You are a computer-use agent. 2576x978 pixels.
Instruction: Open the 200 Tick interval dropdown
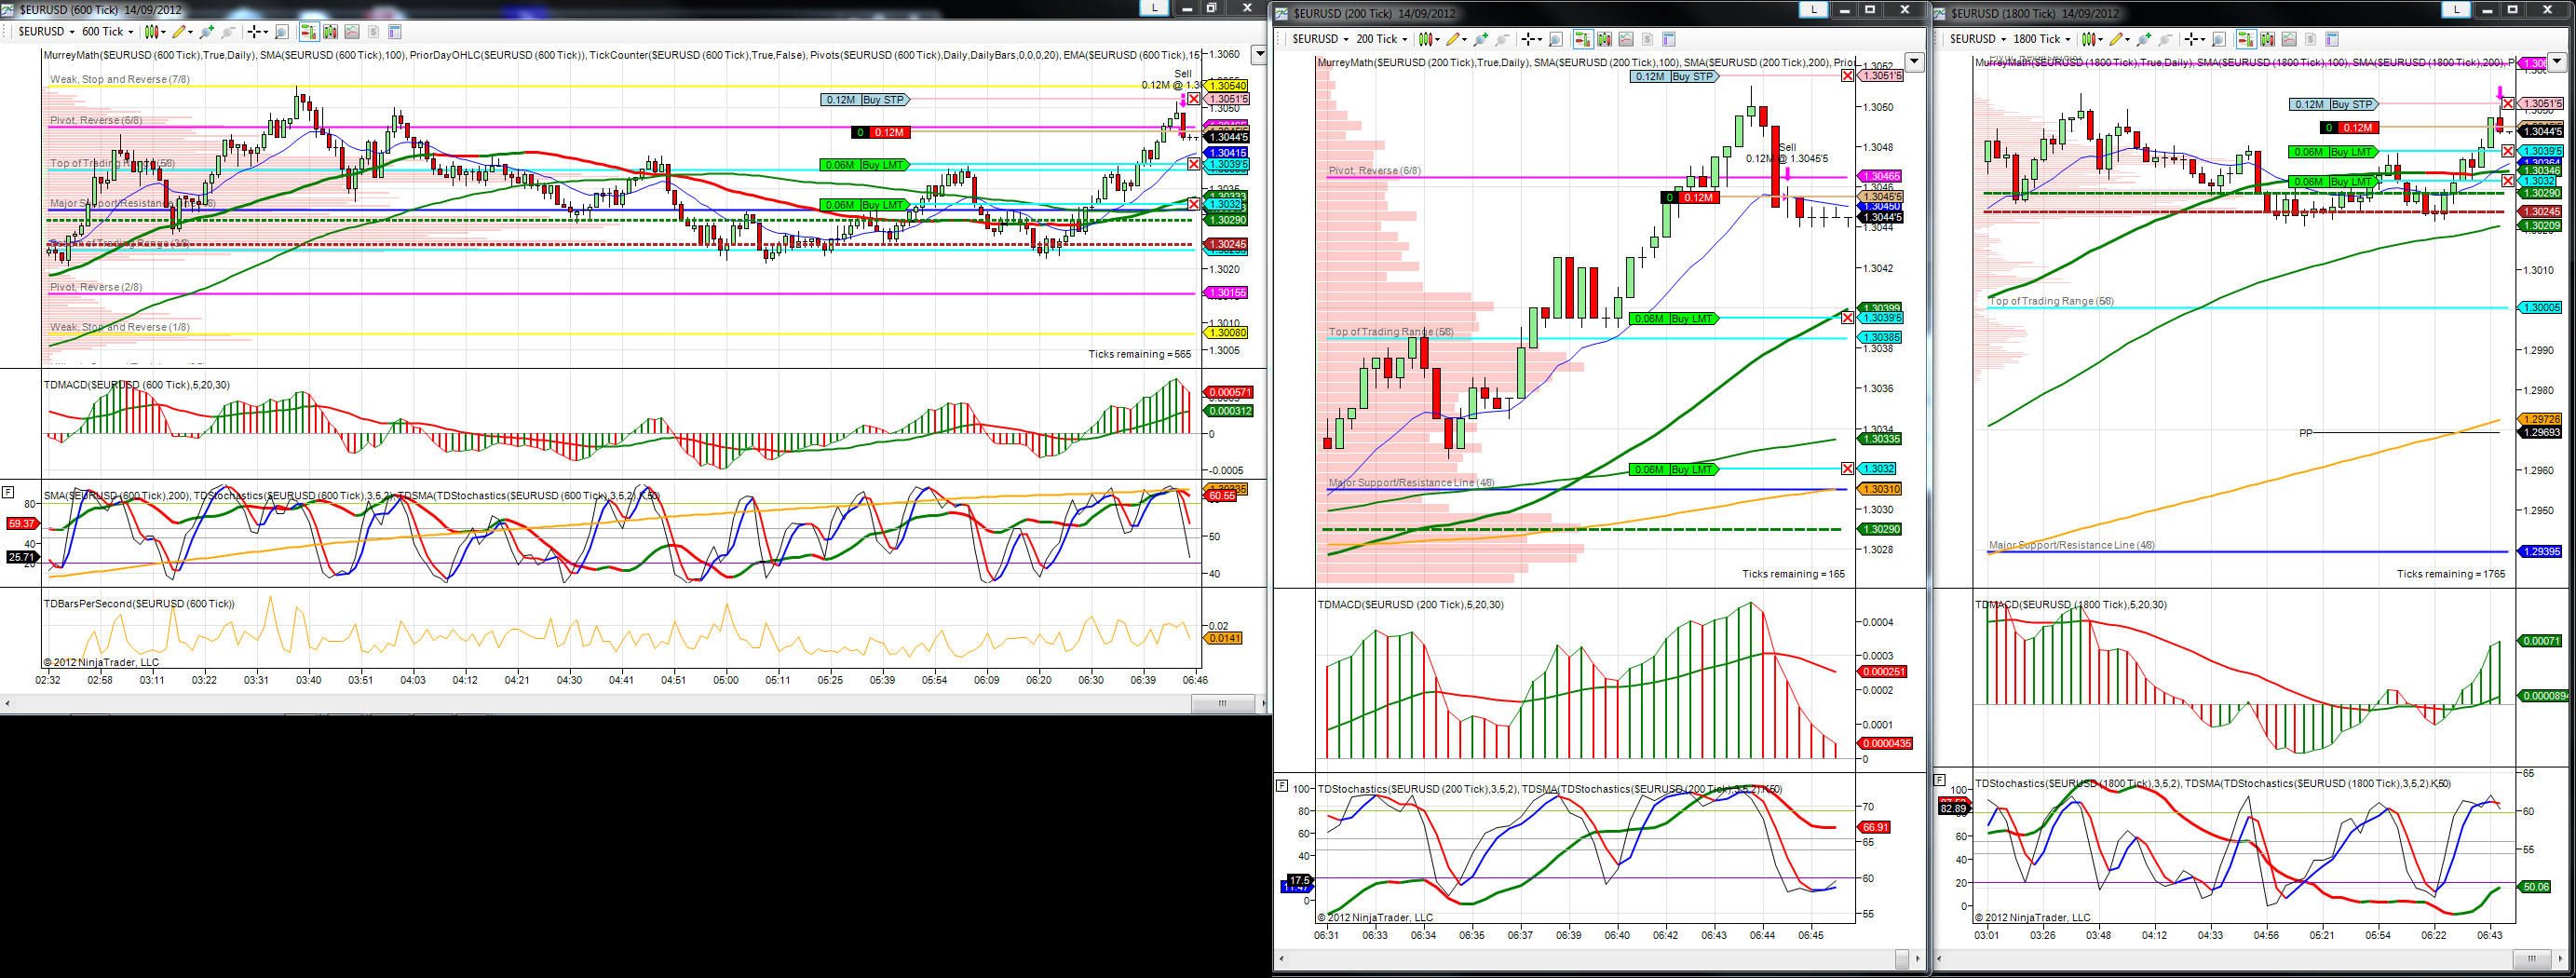[x=1382, y=39]
